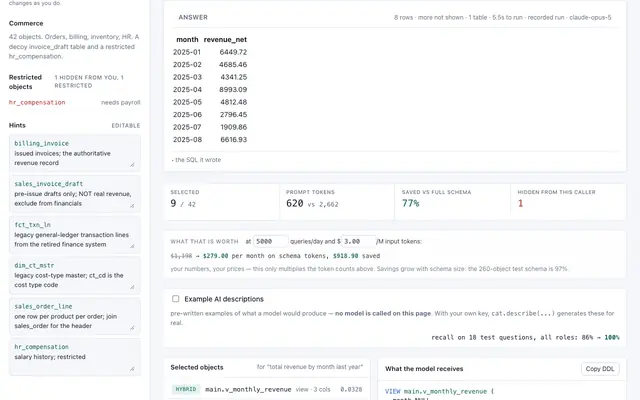Click the 2025-01 month cell
640x400 pixels.
pos(187,52)
